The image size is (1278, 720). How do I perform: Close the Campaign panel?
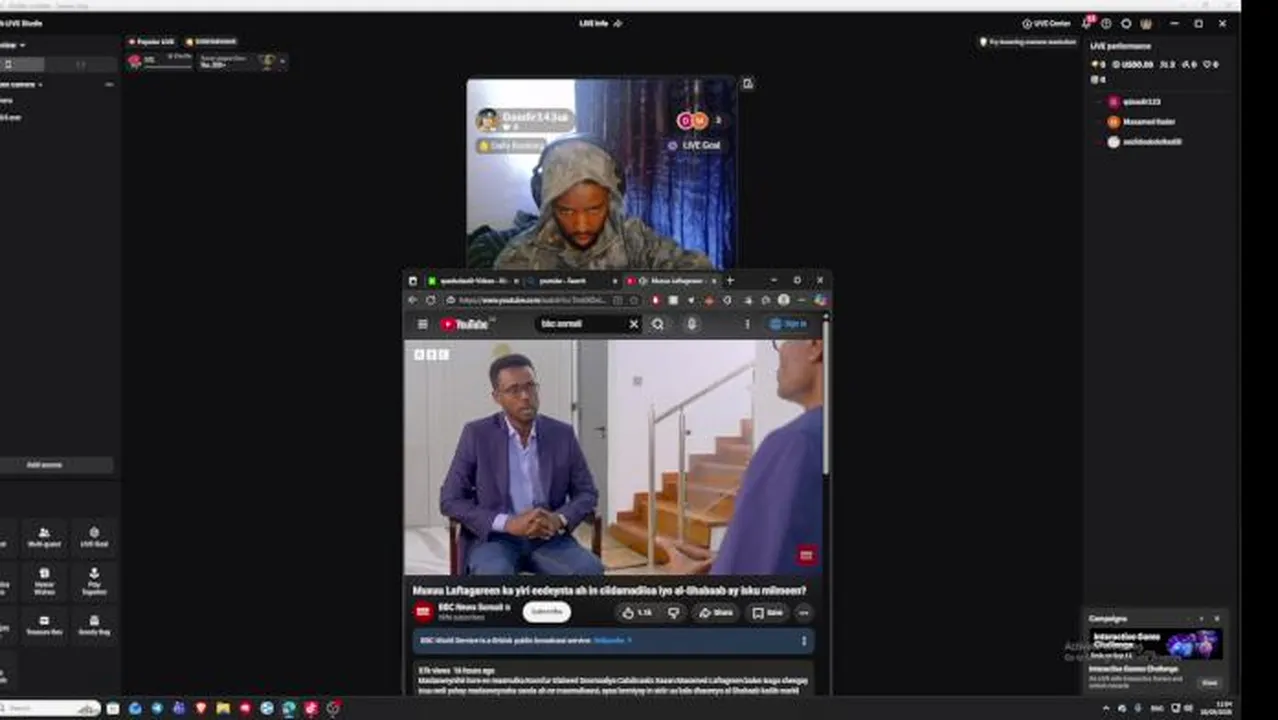click(x=1216, y=619)
